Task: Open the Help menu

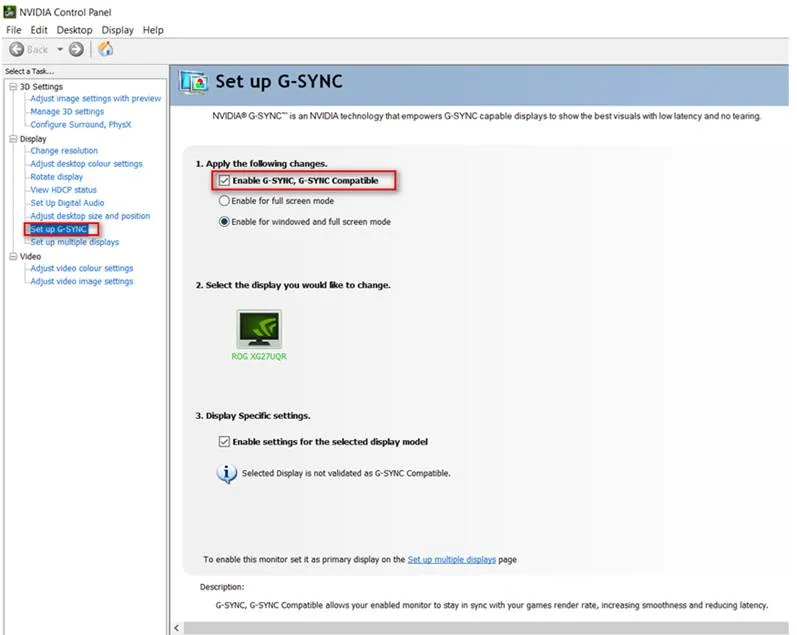Action: (153, 30)
